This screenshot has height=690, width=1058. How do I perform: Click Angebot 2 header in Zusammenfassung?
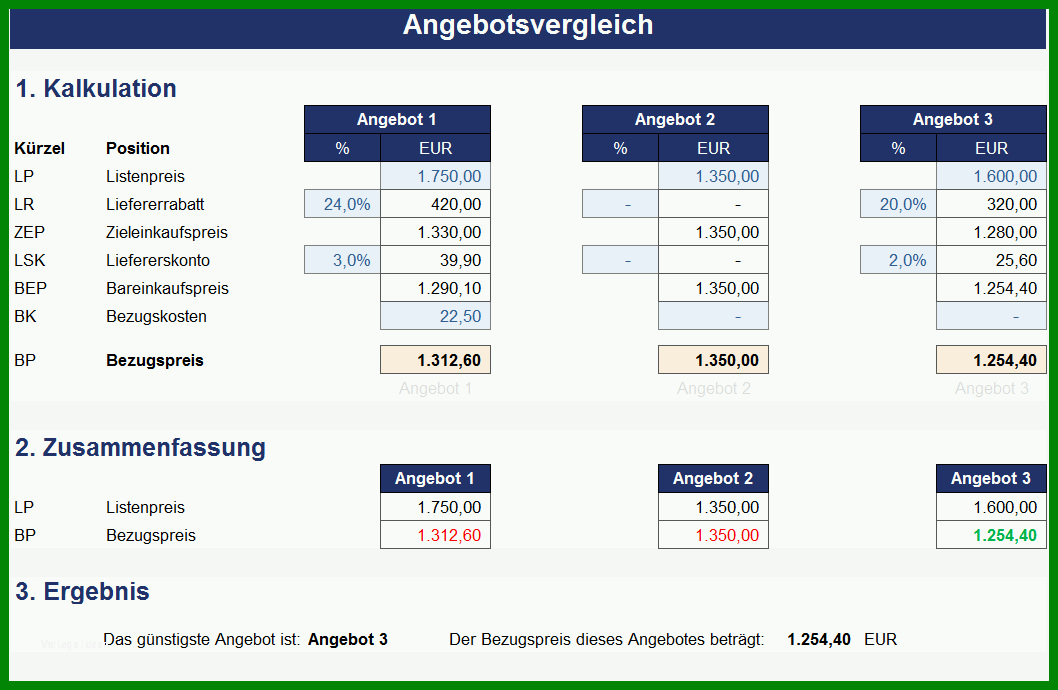[713, 478]
